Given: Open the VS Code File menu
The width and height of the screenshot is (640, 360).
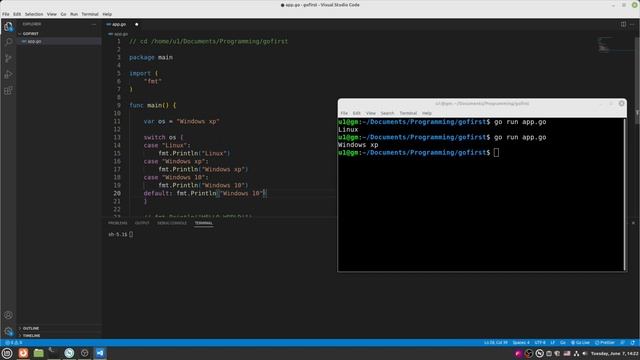Looking at the screenshot, I should [6, 14].
